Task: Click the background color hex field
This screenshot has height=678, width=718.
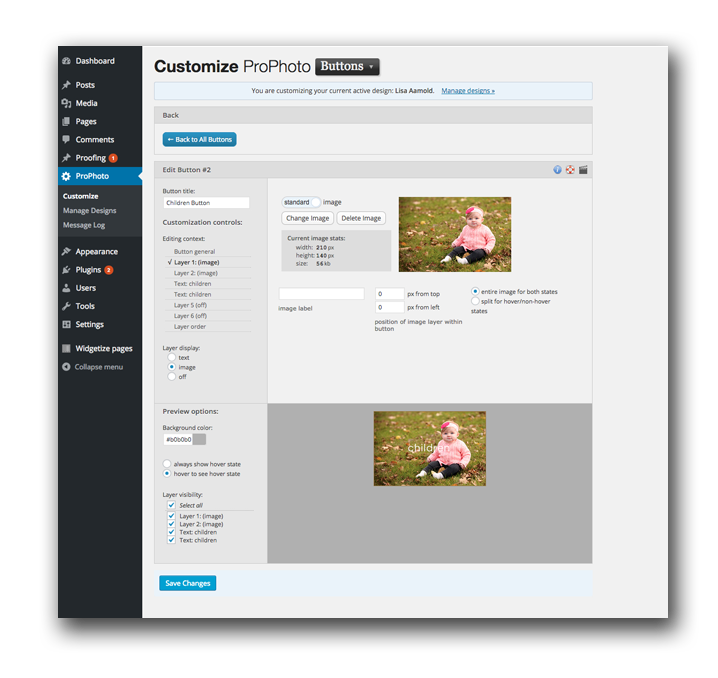Action: [178, 439]
